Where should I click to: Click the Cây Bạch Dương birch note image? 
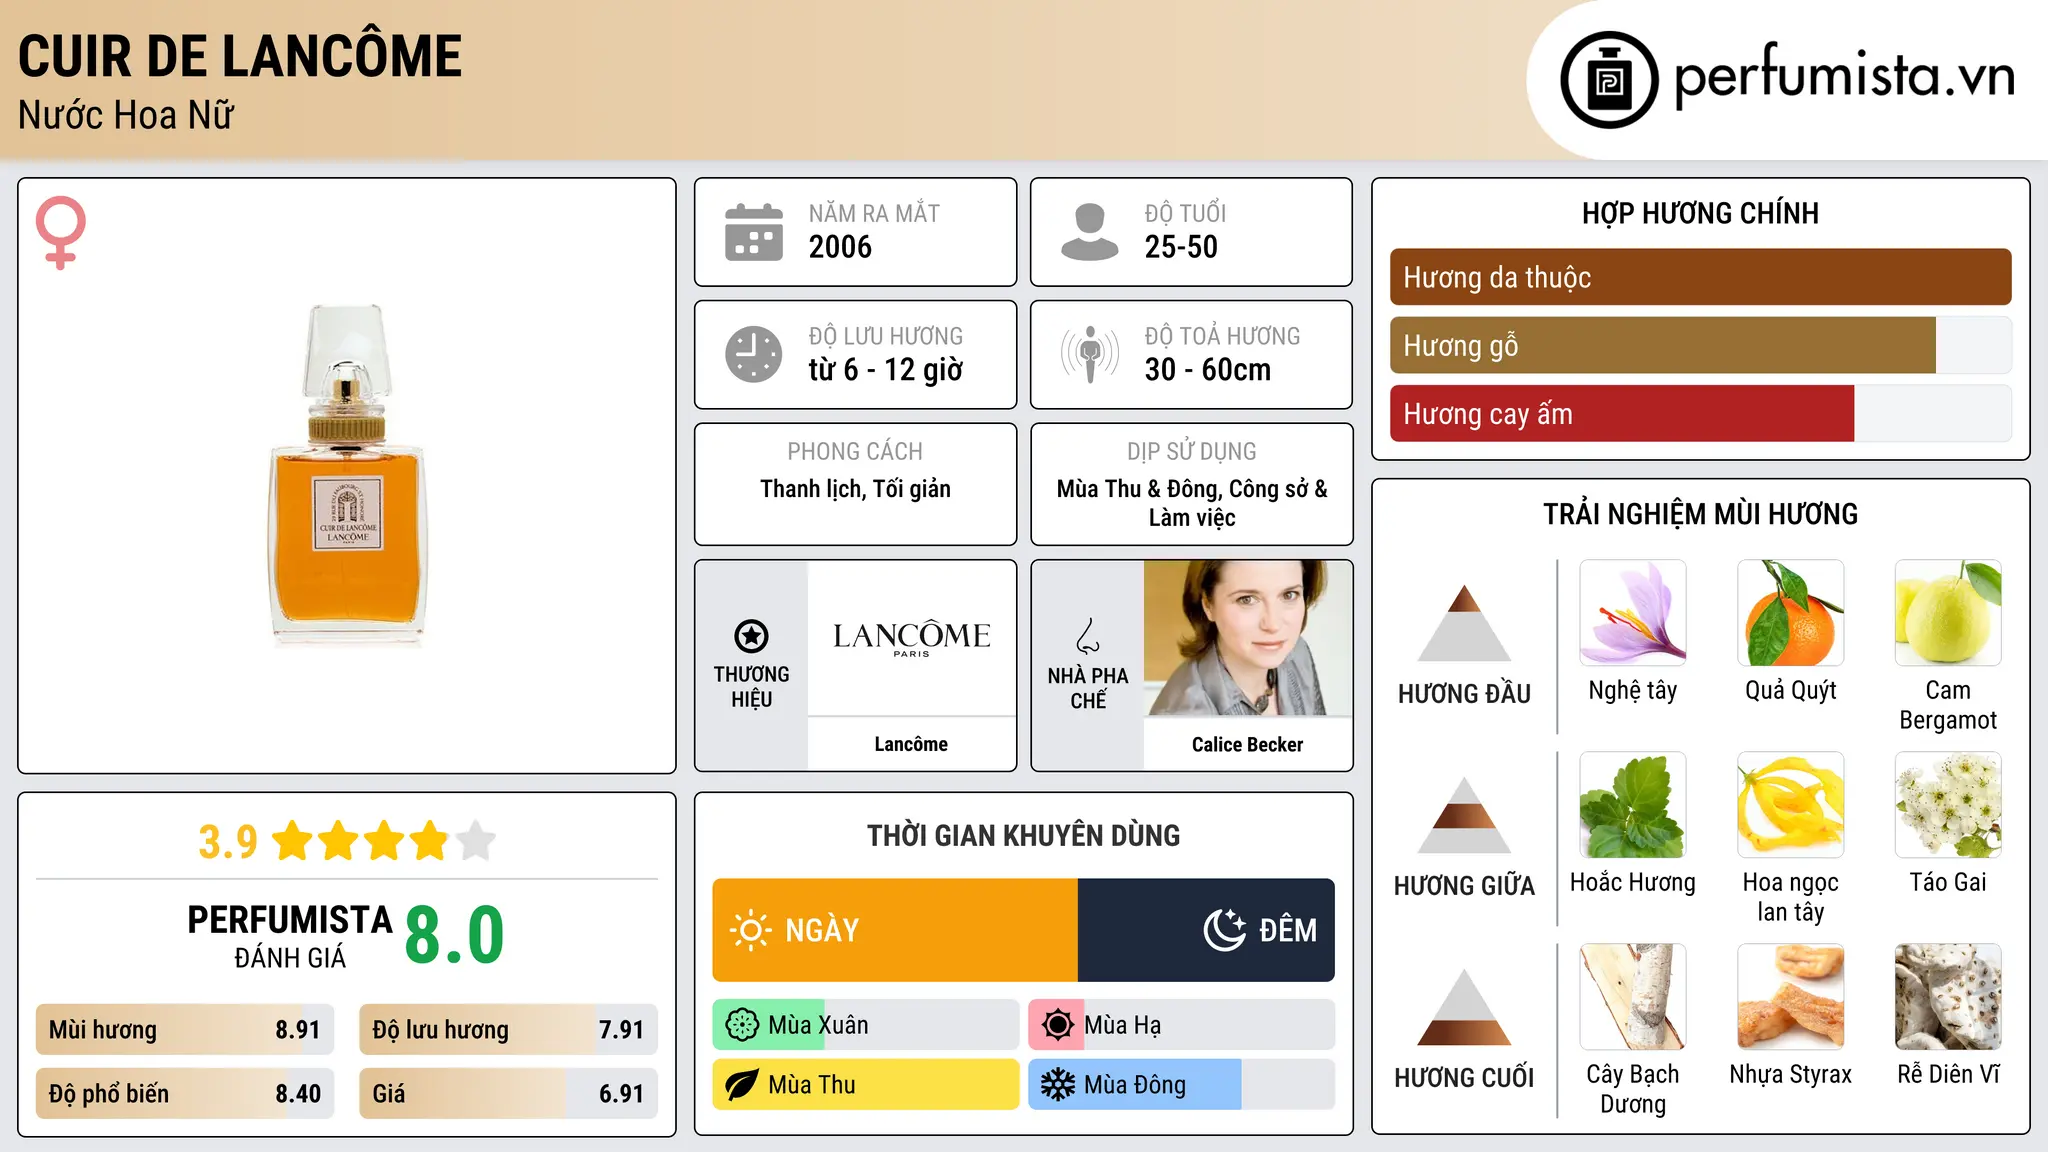[1633, 997]
